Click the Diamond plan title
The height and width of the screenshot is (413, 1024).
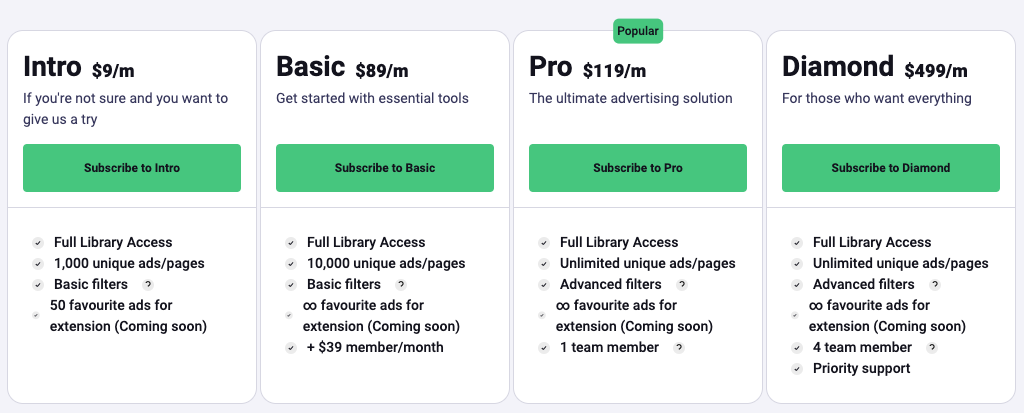click(838, 67)
